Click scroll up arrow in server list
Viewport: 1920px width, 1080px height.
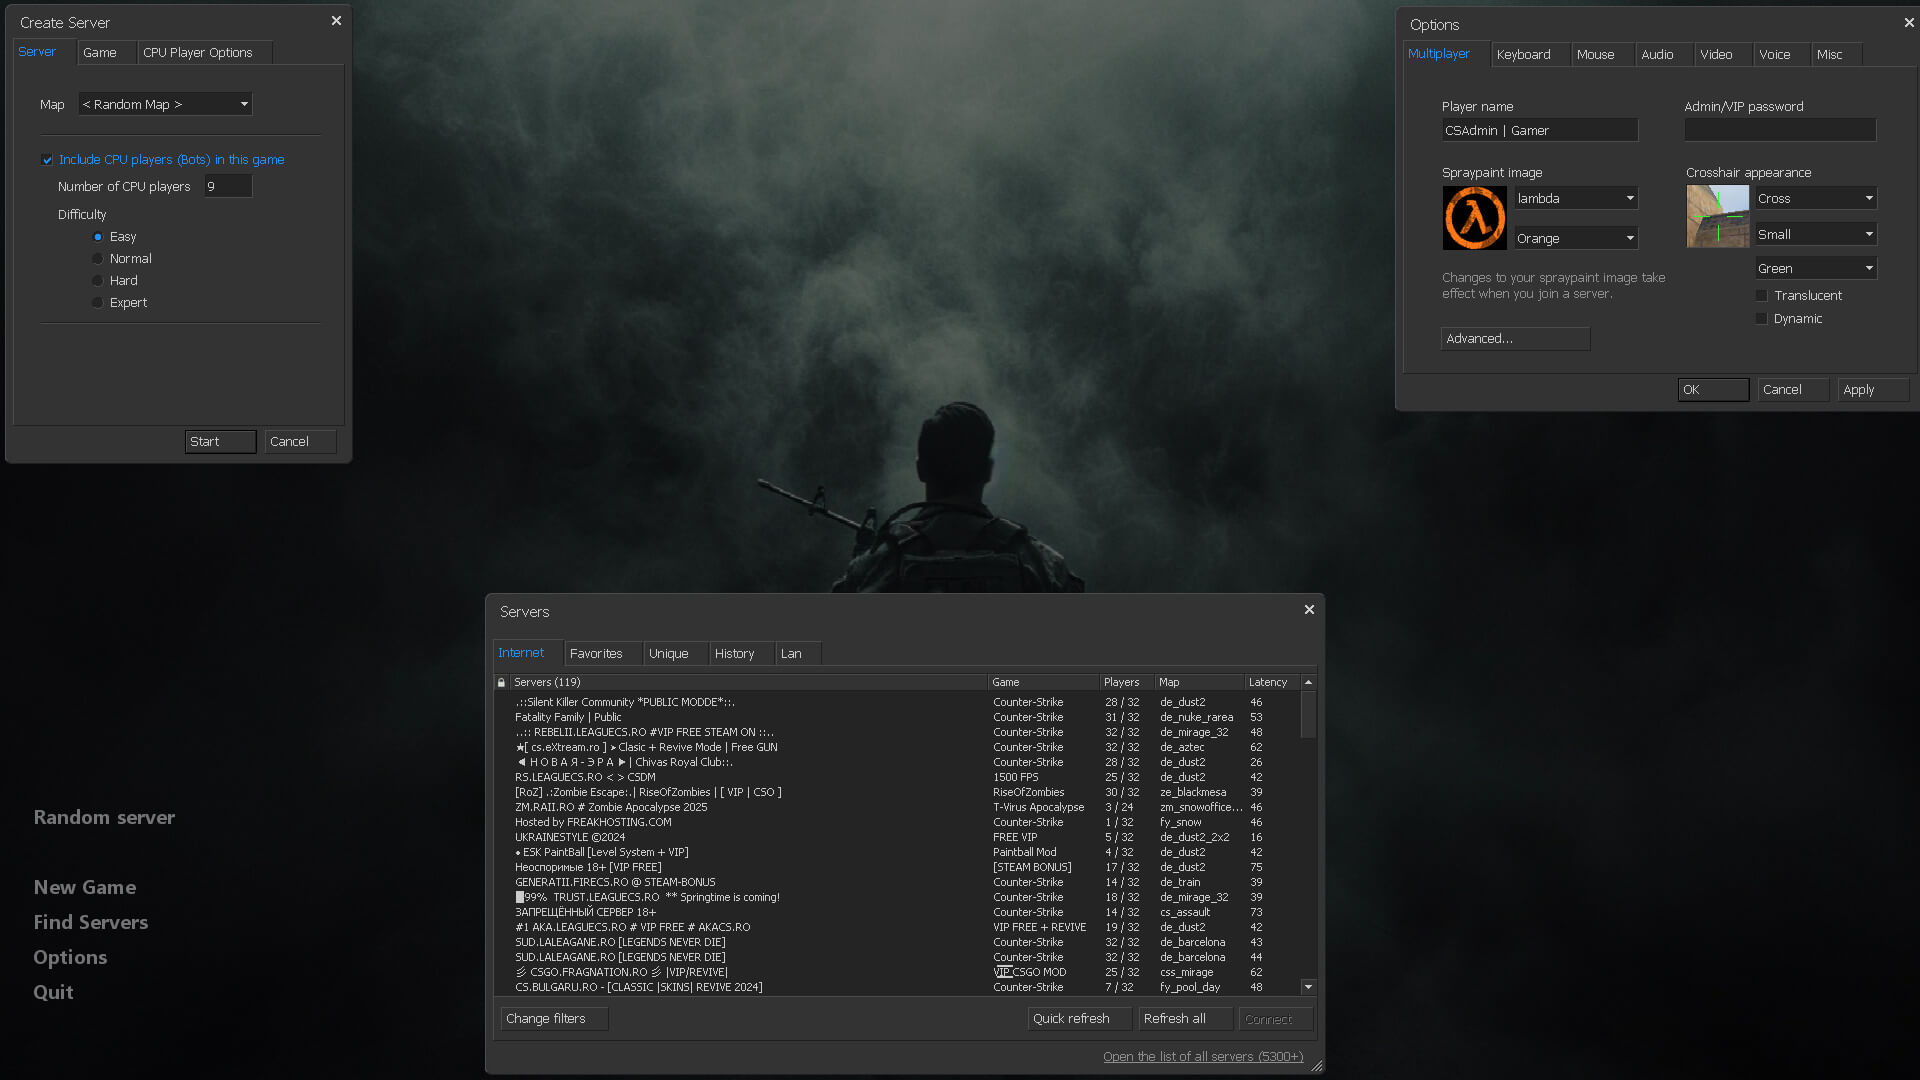tap(1308, 682)
